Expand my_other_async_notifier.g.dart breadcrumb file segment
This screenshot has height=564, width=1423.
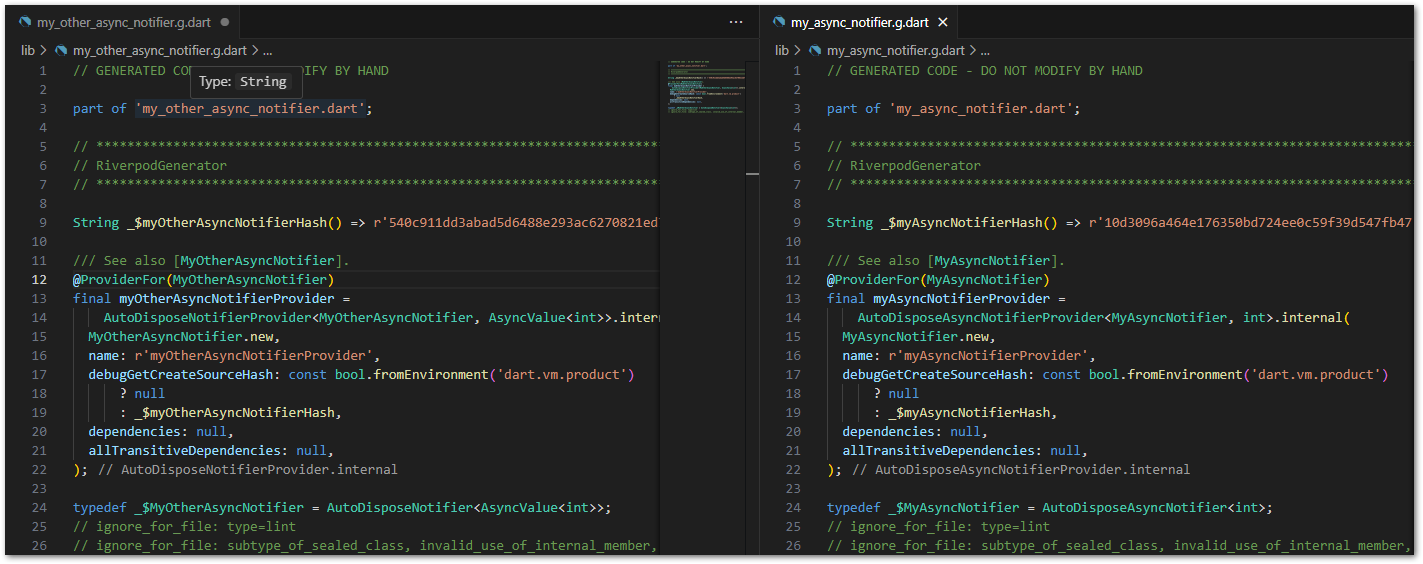(x=159, y=50)
